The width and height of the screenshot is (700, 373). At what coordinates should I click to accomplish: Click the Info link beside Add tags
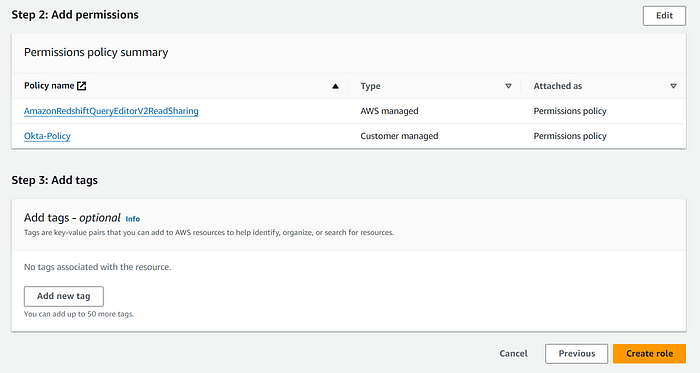(133, 219)
